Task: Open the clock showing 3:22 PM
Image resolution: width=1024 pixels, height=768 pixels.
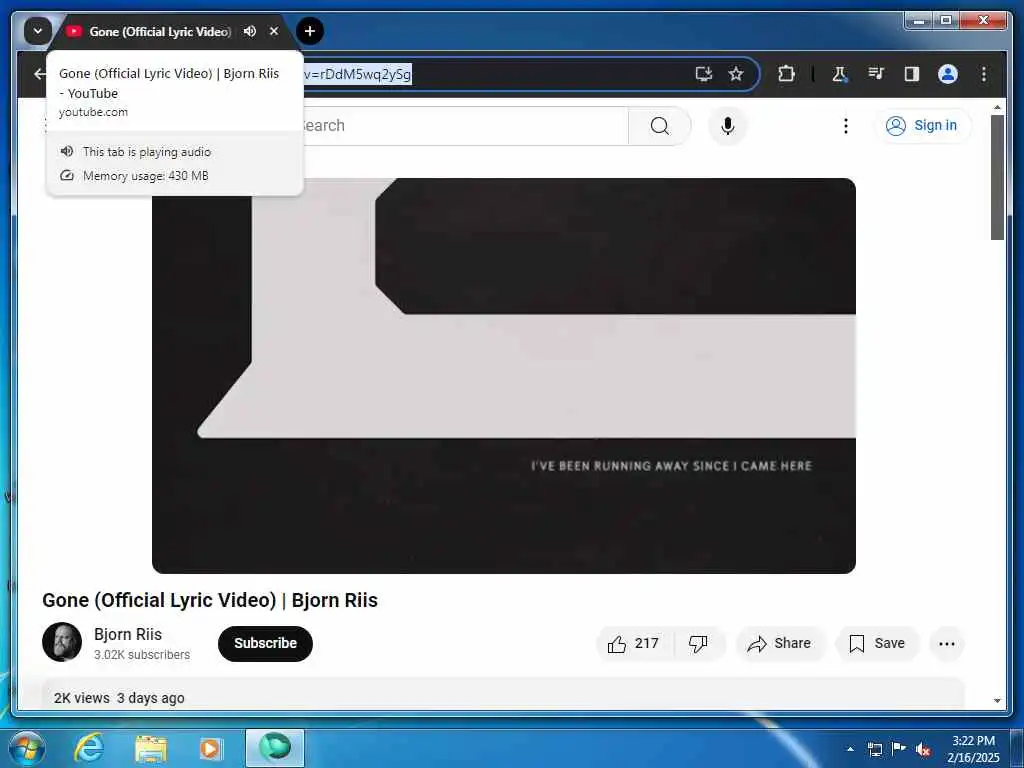Action: point(973,749)
